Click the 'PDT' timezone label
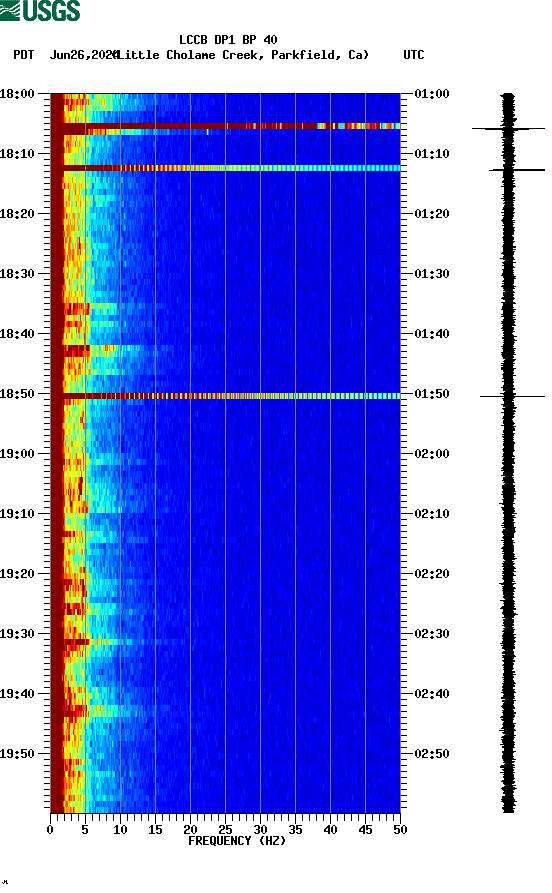 (23, 55)
